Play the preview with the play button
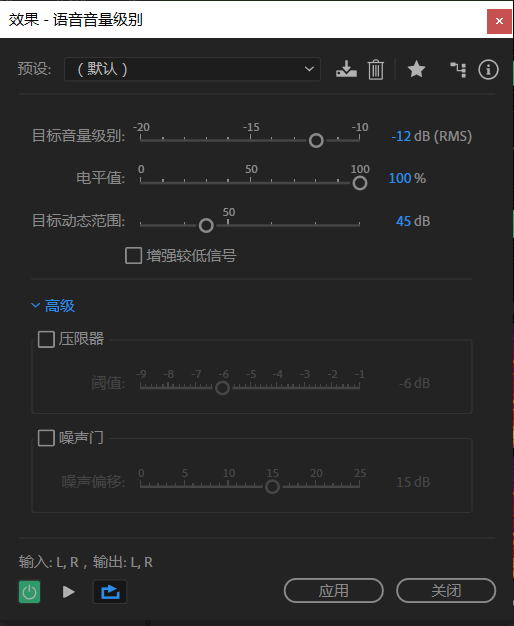 pos(69,592)
